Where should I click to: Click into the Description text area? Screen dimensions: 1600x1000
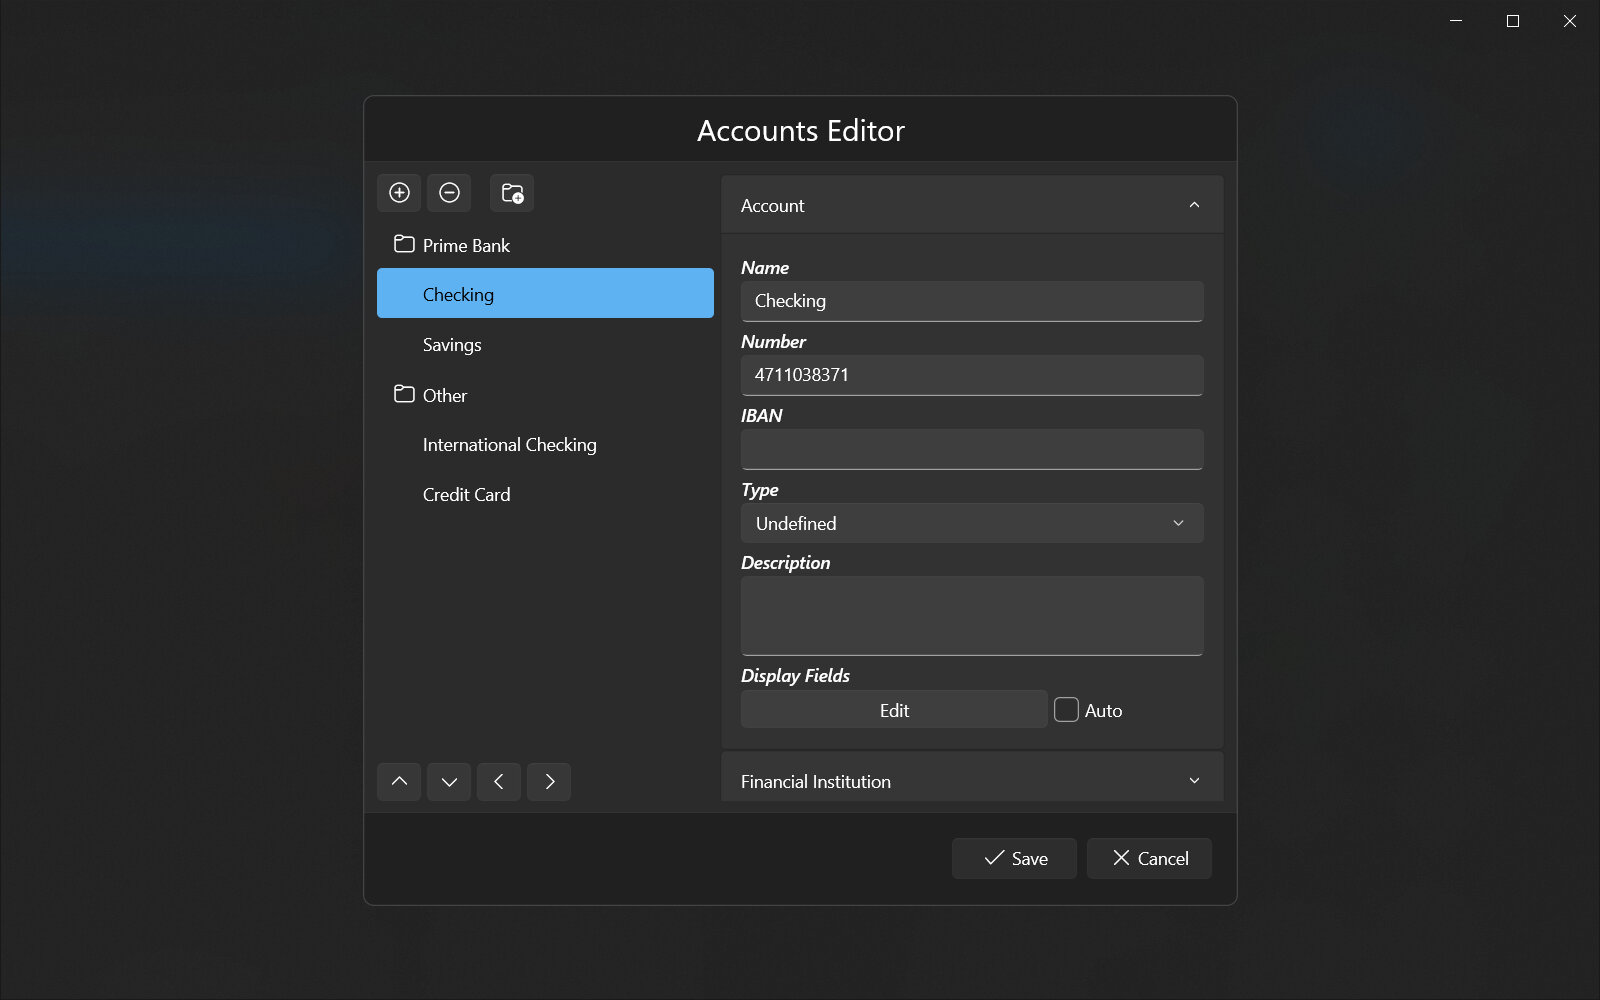pos(972,616)
